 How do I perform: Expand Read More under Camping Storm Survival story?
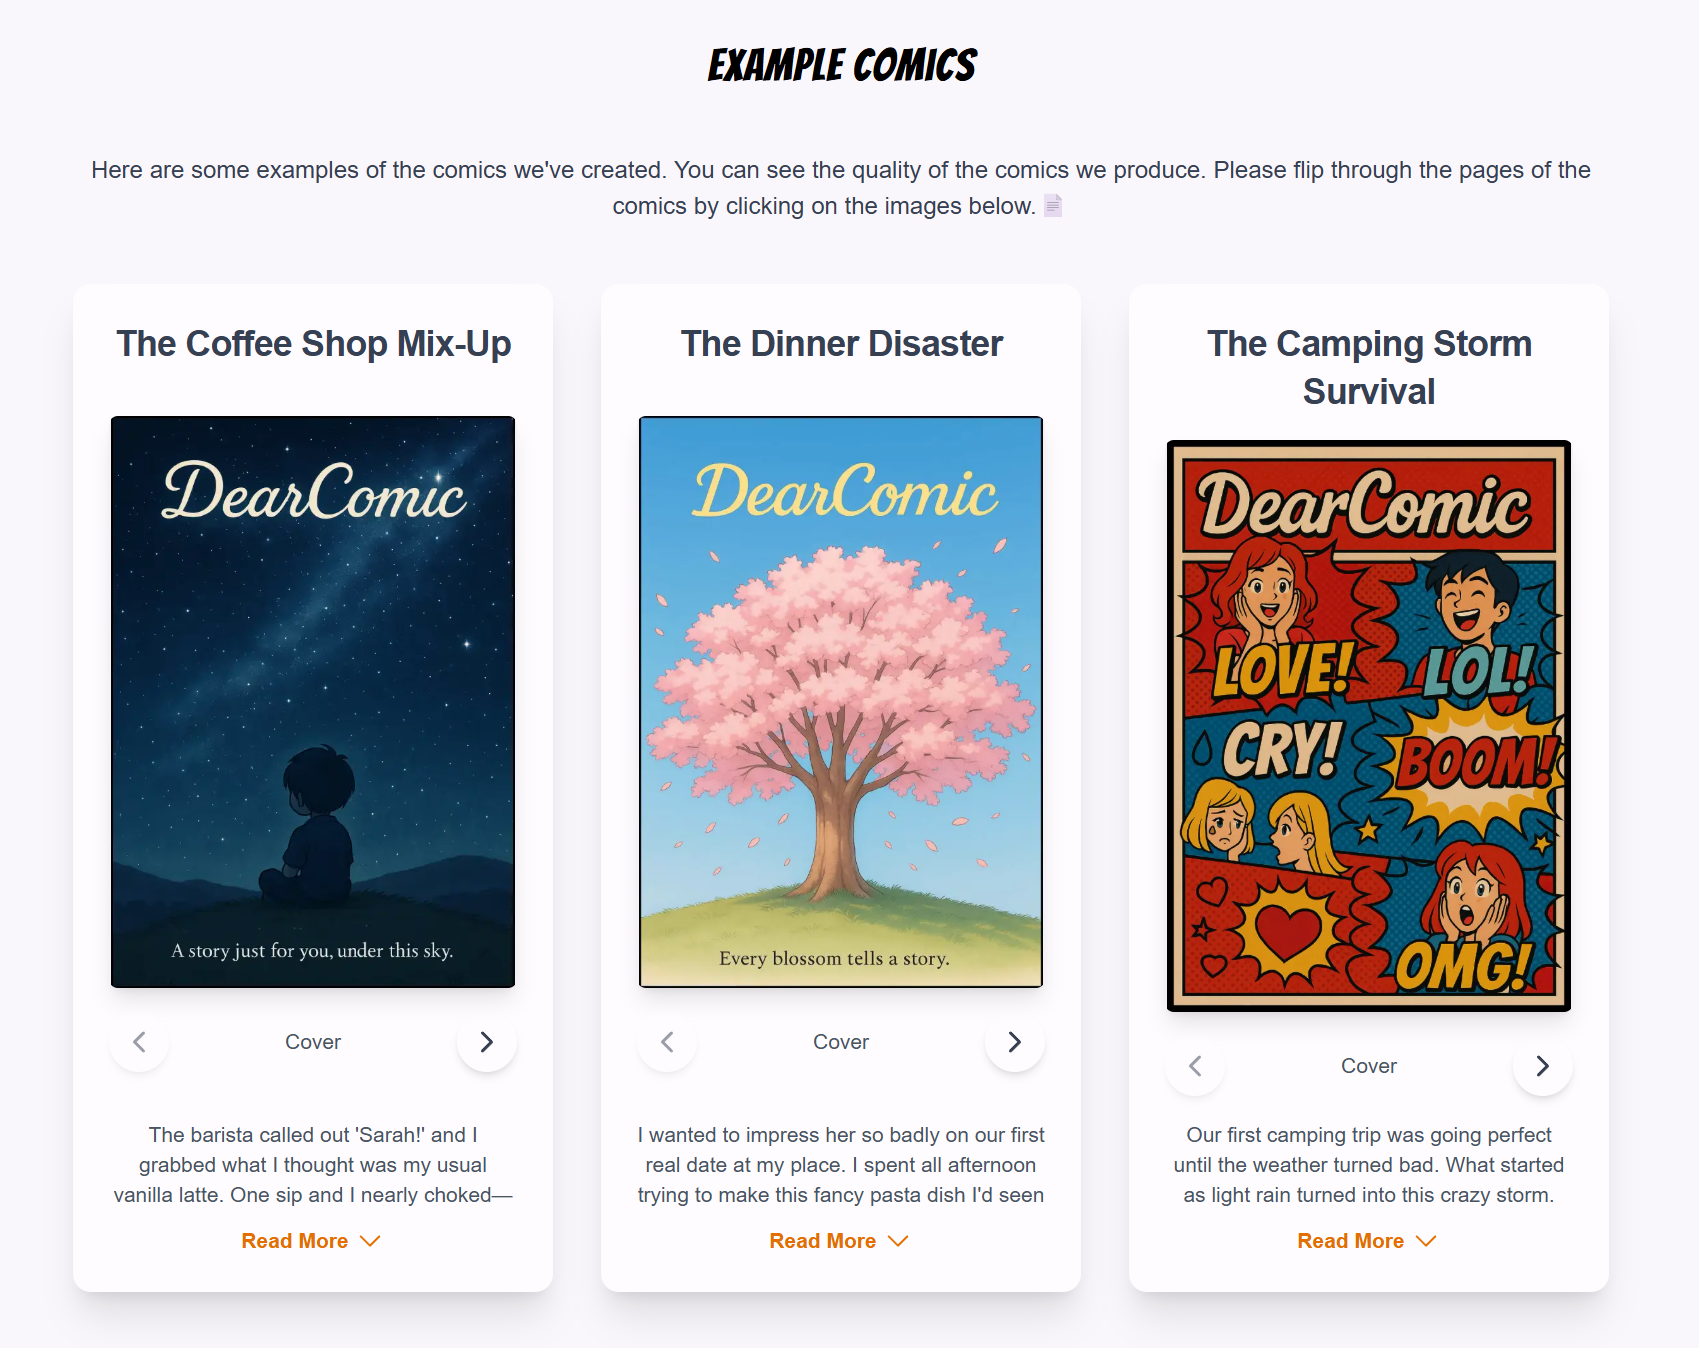tap(1368, 1241)
